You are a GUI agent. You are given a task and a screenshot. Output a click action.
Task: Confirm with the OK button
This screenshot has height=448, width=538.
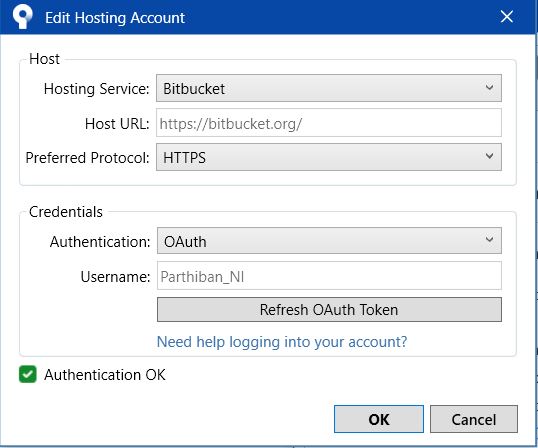[379, 419]
